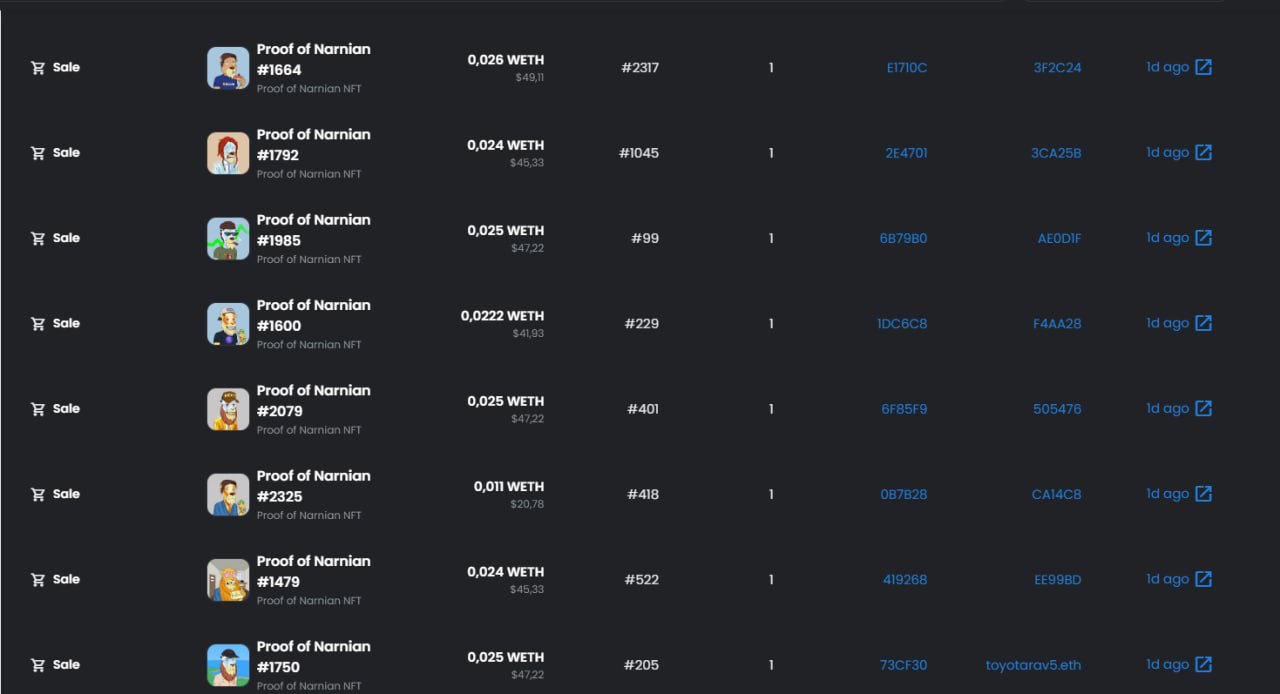This screenshot has height=694, width=1280.
Task: Open Proof of Narnian #1664 thumbnail
Action: point(228,68)
